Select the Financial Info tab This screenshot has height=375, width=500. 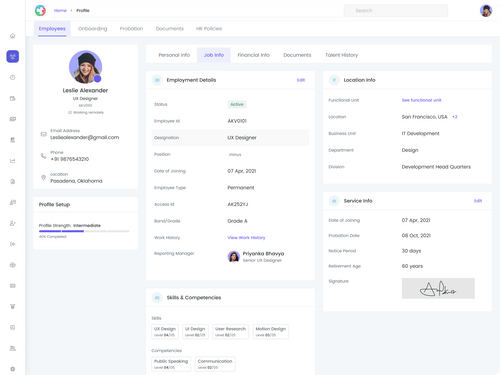[253, 55]
